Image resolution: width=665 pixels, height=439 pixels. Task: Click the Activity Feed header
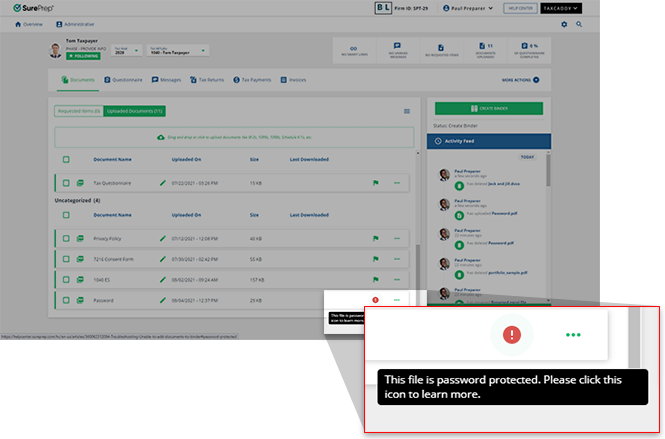(x=489, y=141)
